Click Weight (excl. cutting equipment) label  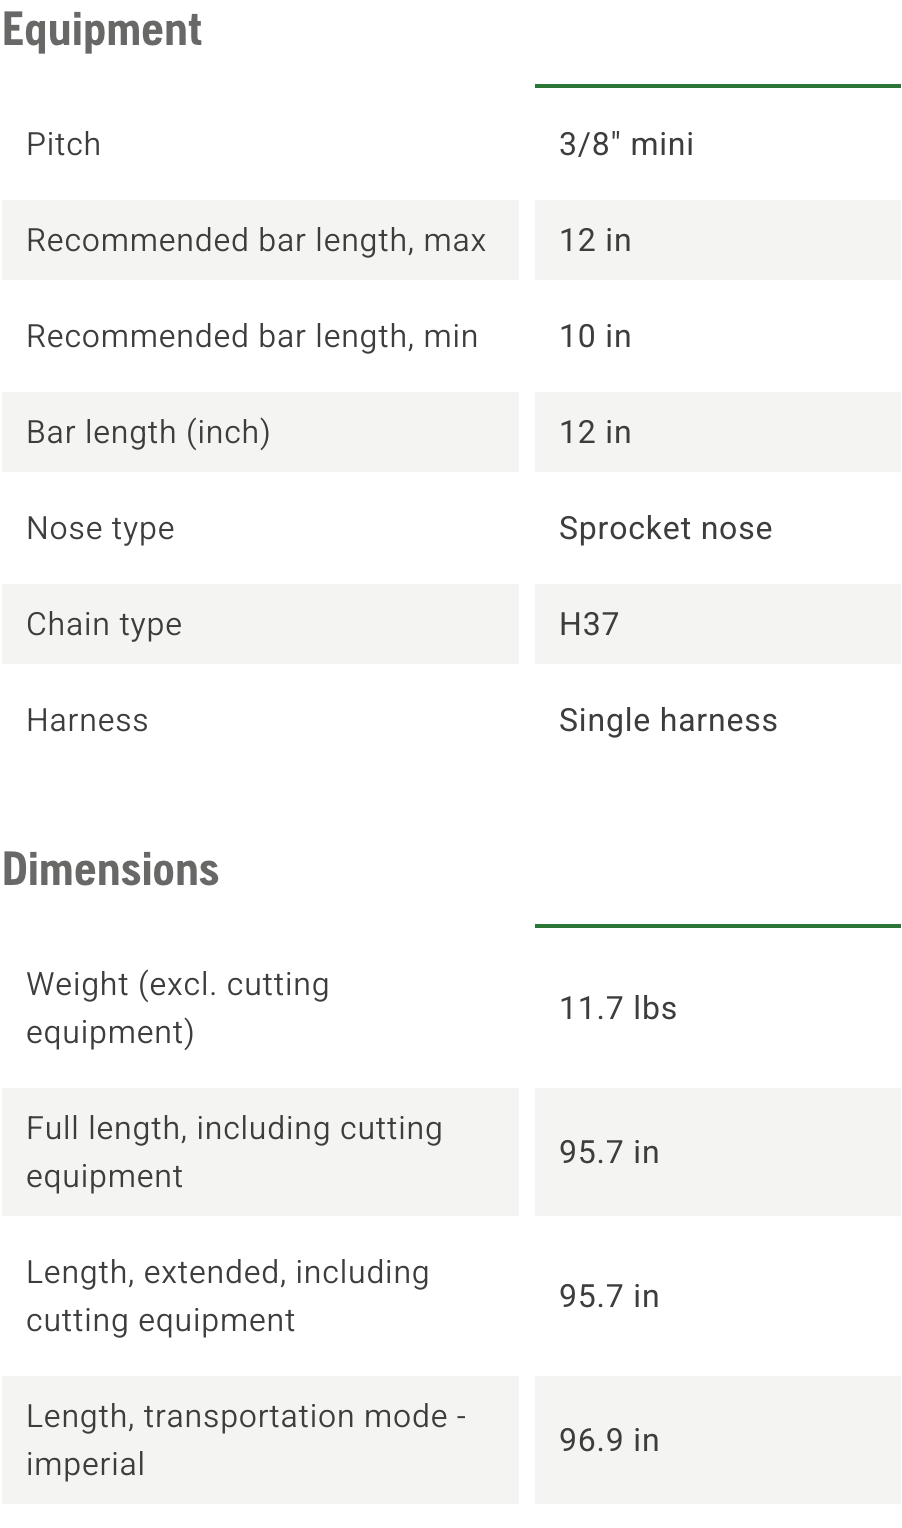pos(178,1008)
